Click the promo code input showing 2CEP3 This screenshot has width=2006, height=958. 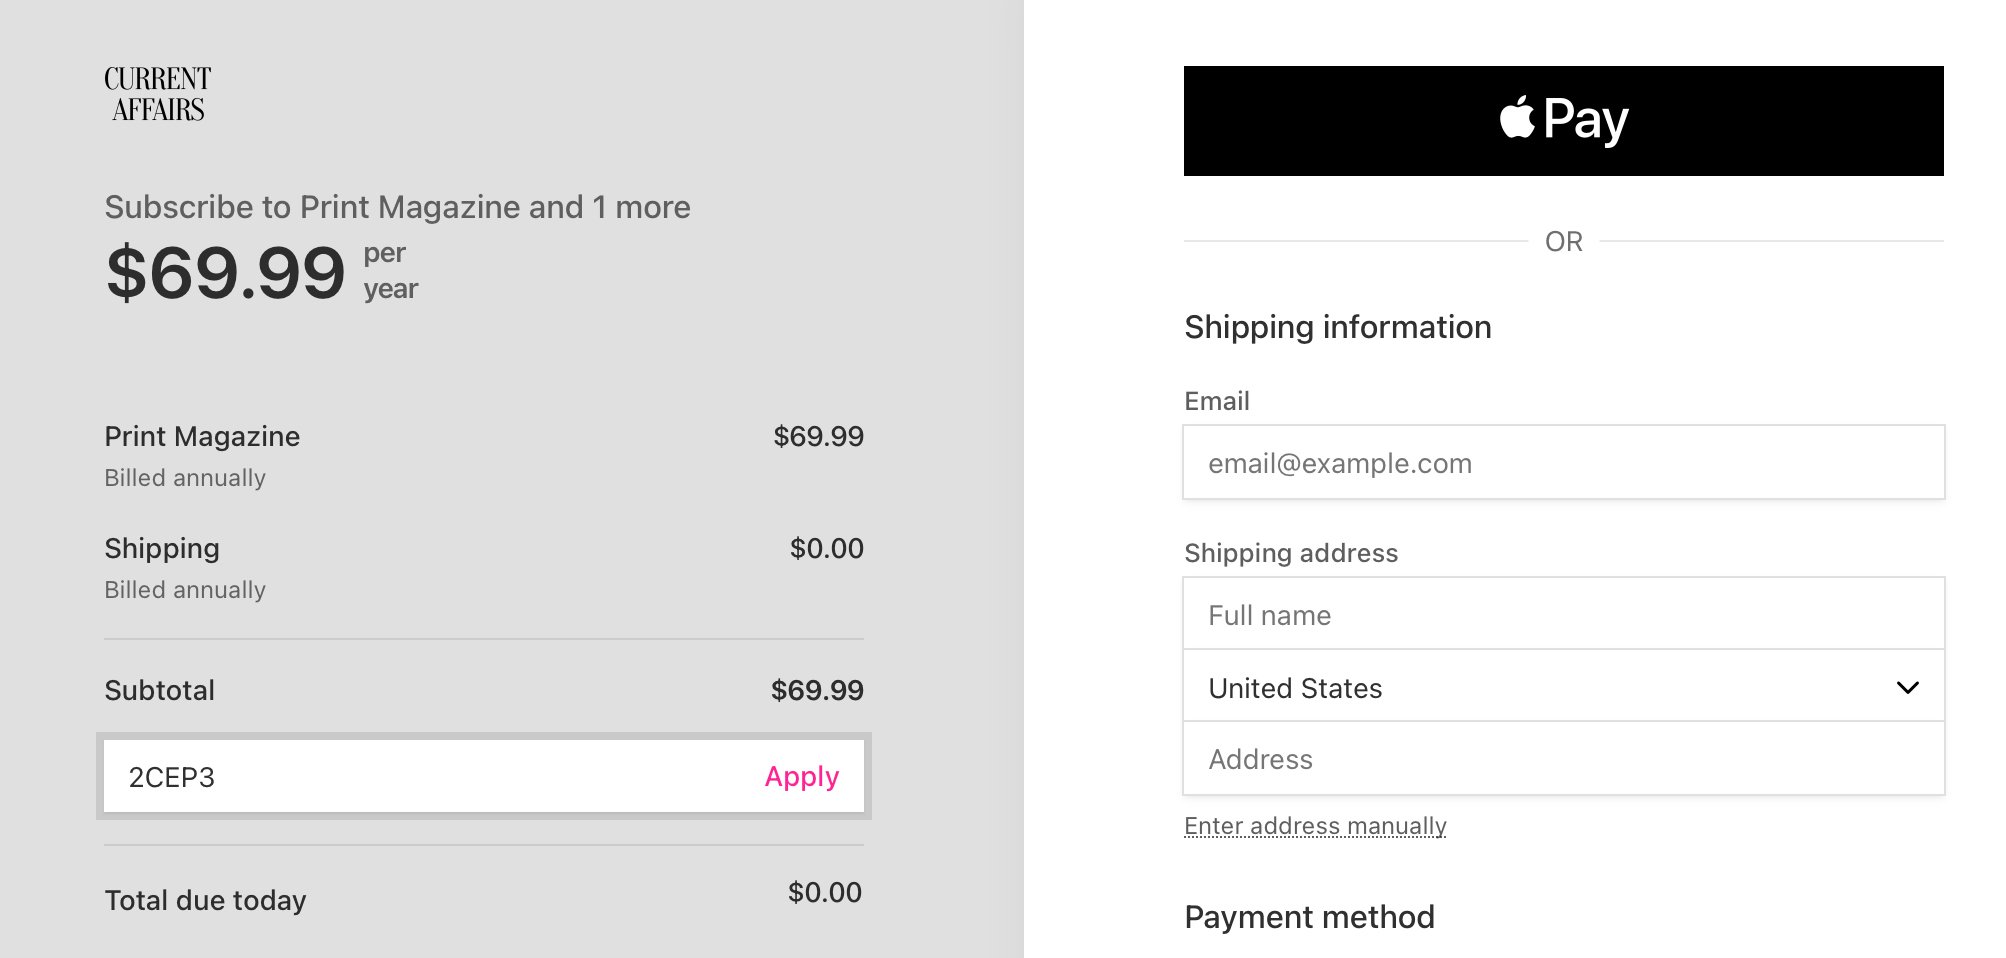pyautogui.click(x=400, y=776)
